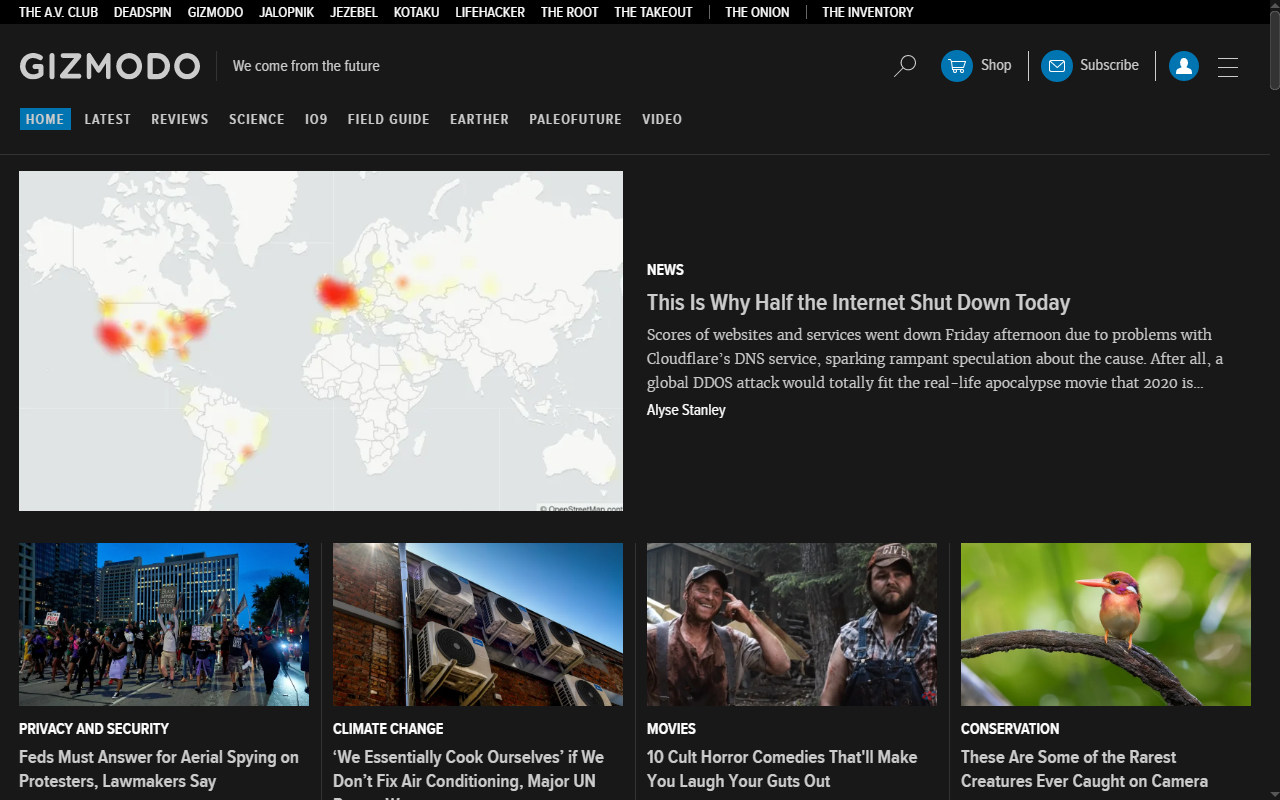Click the GIZMODO logo
The width and height of the screenshot is (1280, 800).
(110, 66)
